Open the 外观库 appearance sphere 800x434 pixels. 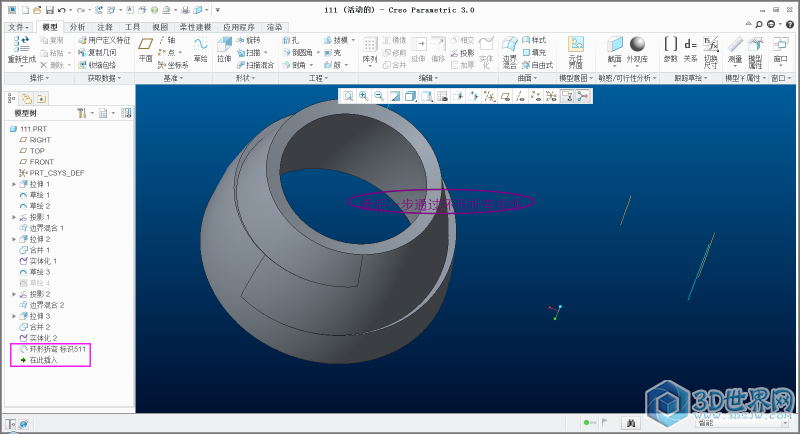[637, 47]
